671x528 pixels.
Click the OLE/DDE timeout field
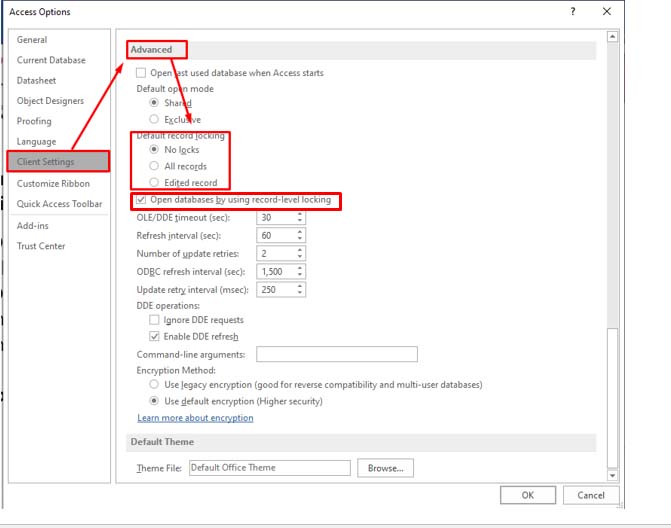pyautogui.click(x=276, y=217)
